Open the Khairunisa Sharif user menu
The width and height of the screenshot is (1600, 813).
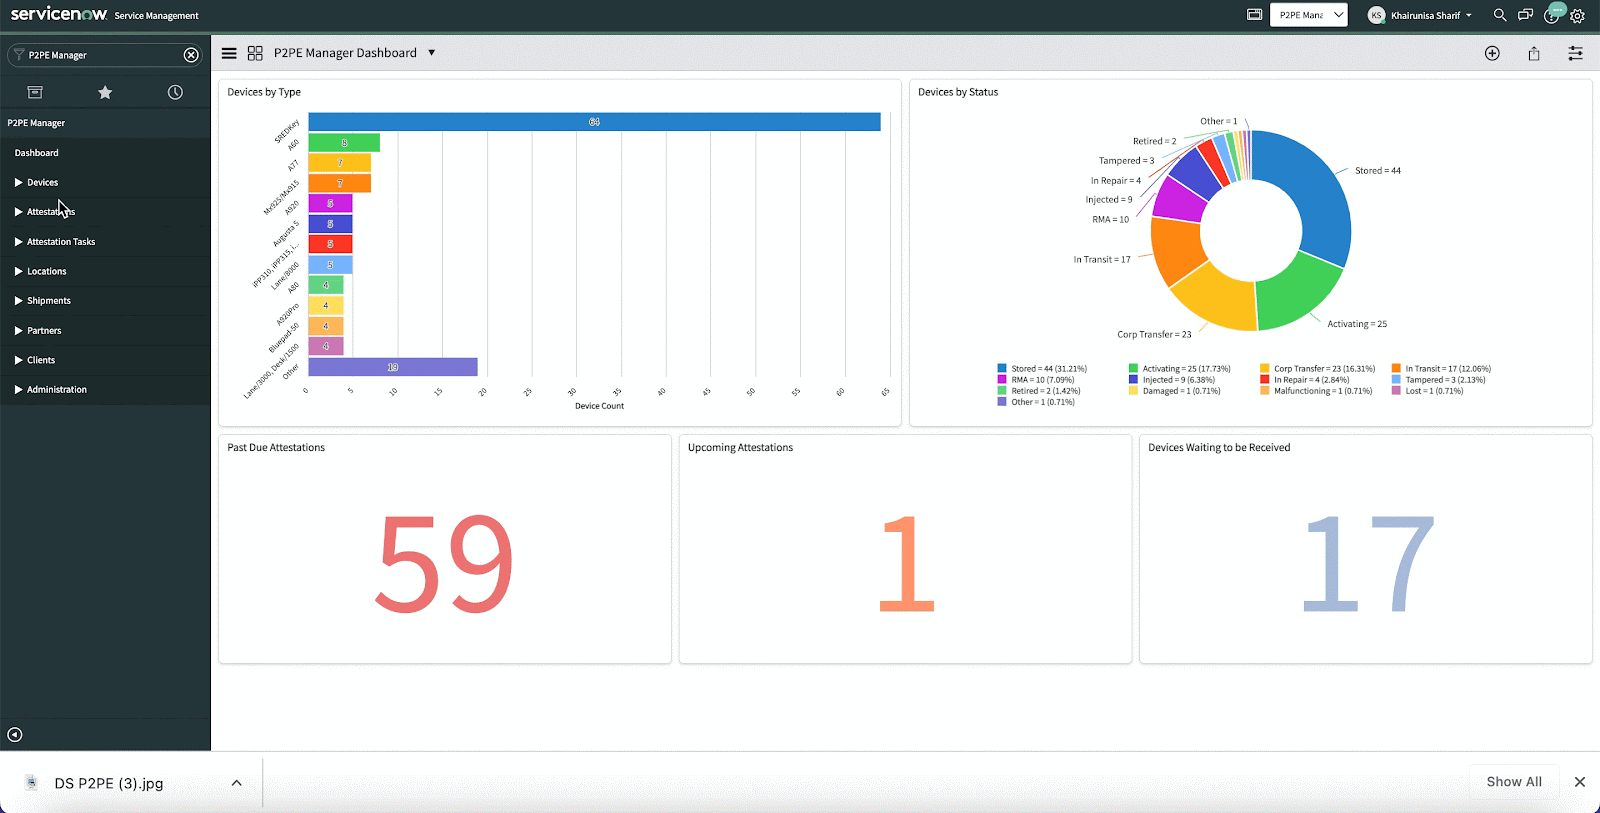pyautogui.click(x=1431, y=15)
